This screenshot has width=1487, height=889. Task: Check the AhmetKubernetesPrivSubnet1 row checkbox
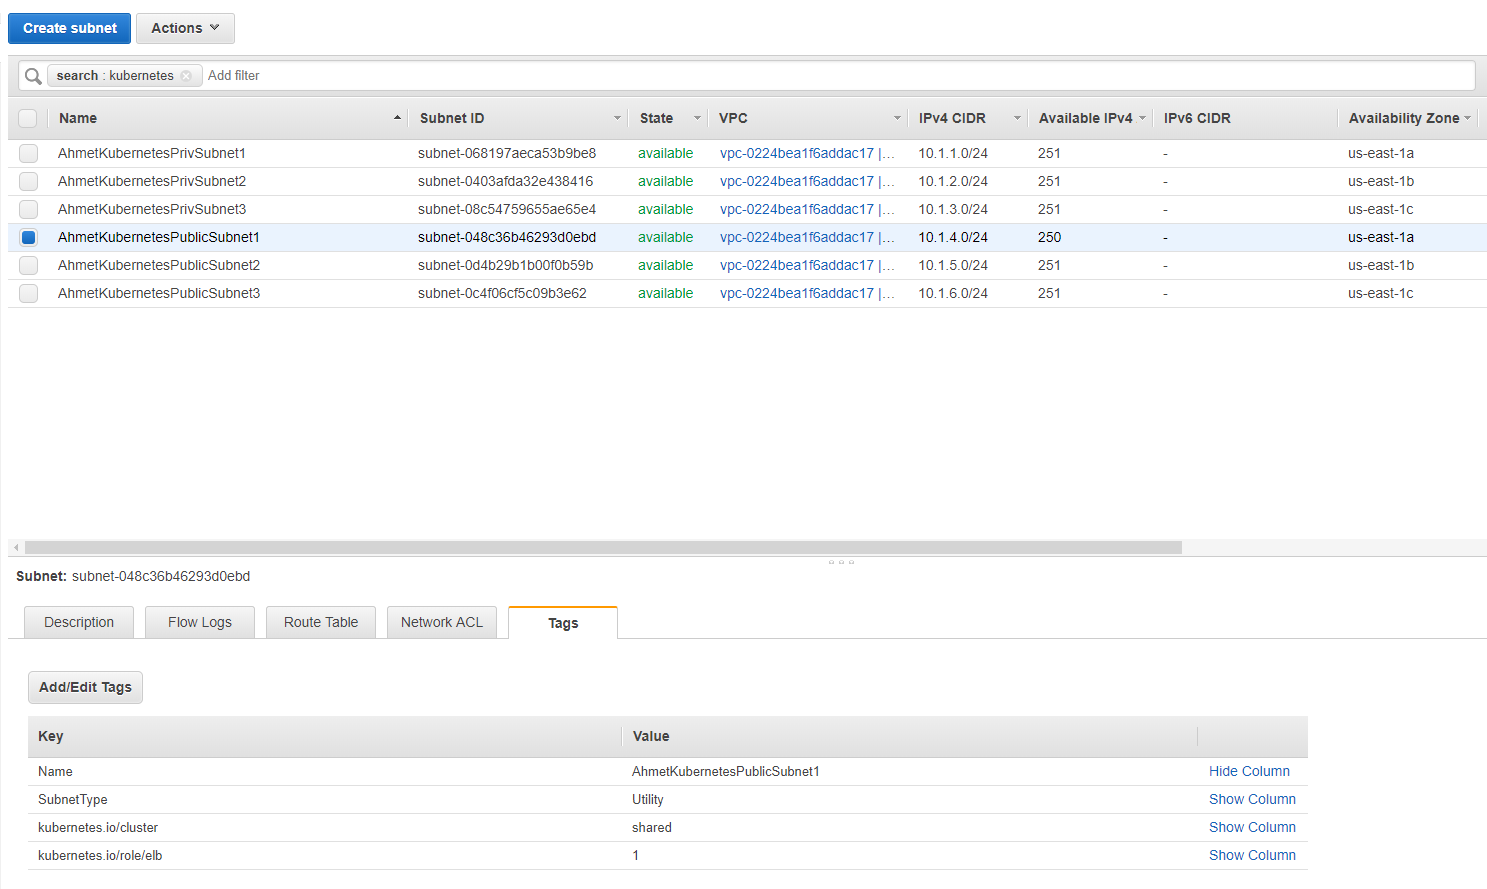(x=28, y=153)
